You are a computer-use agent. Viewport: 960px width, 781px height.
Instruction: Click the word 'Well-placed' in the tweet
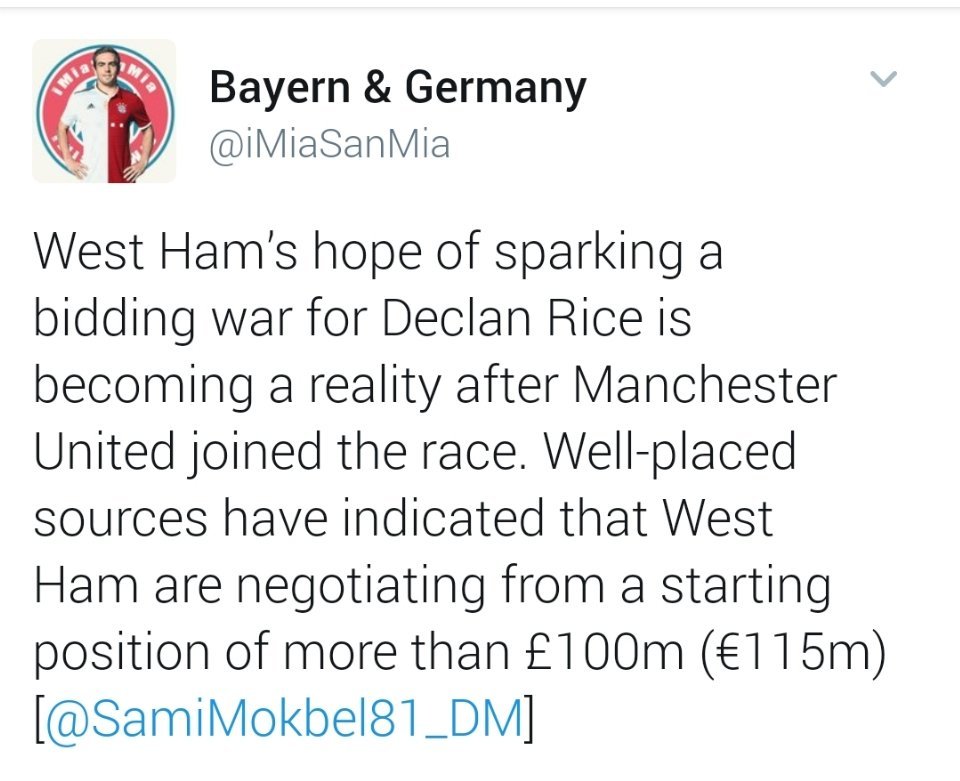click(x=669, y=454)
